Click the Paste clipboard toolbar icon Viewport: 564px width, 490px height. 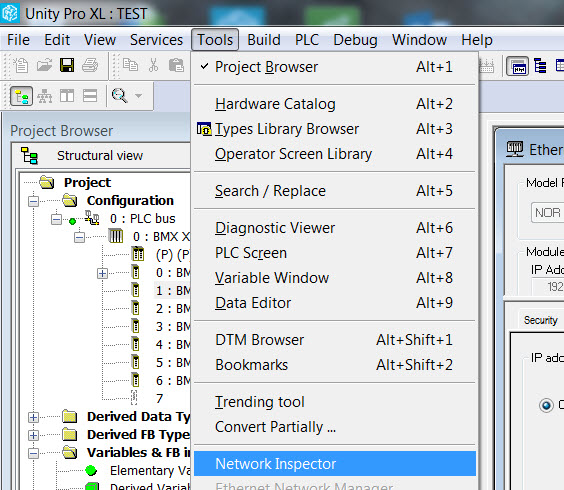tap(176, 65)
